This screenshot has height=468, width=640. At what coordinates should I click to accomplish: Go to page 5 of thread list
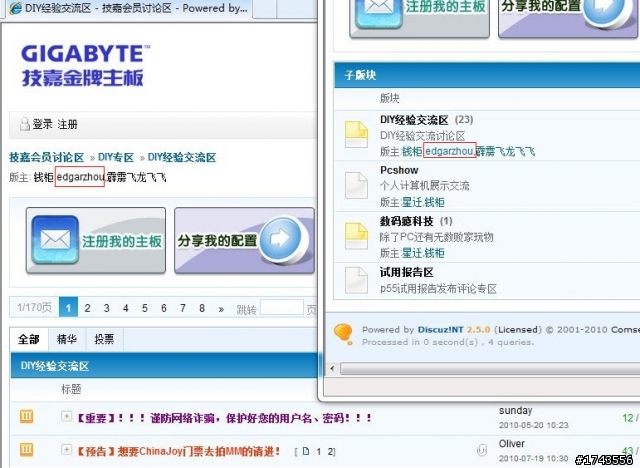click(144, 308)
